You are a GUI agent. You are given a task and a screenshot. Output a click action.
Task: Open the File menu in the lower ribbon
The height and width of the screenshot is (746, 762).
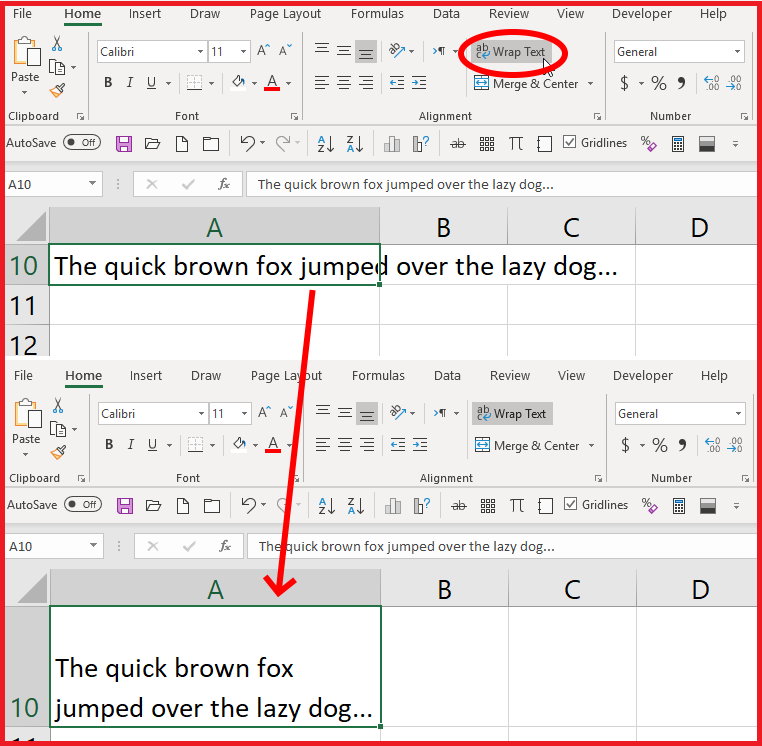click(23, 376)
